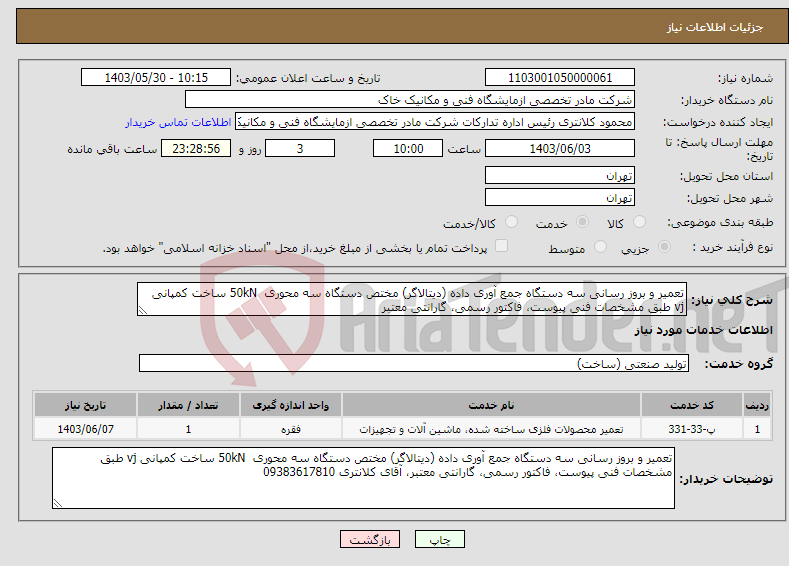Select the کالا radio button
Viewport: 789px width, 566px height.
(639, 222)
